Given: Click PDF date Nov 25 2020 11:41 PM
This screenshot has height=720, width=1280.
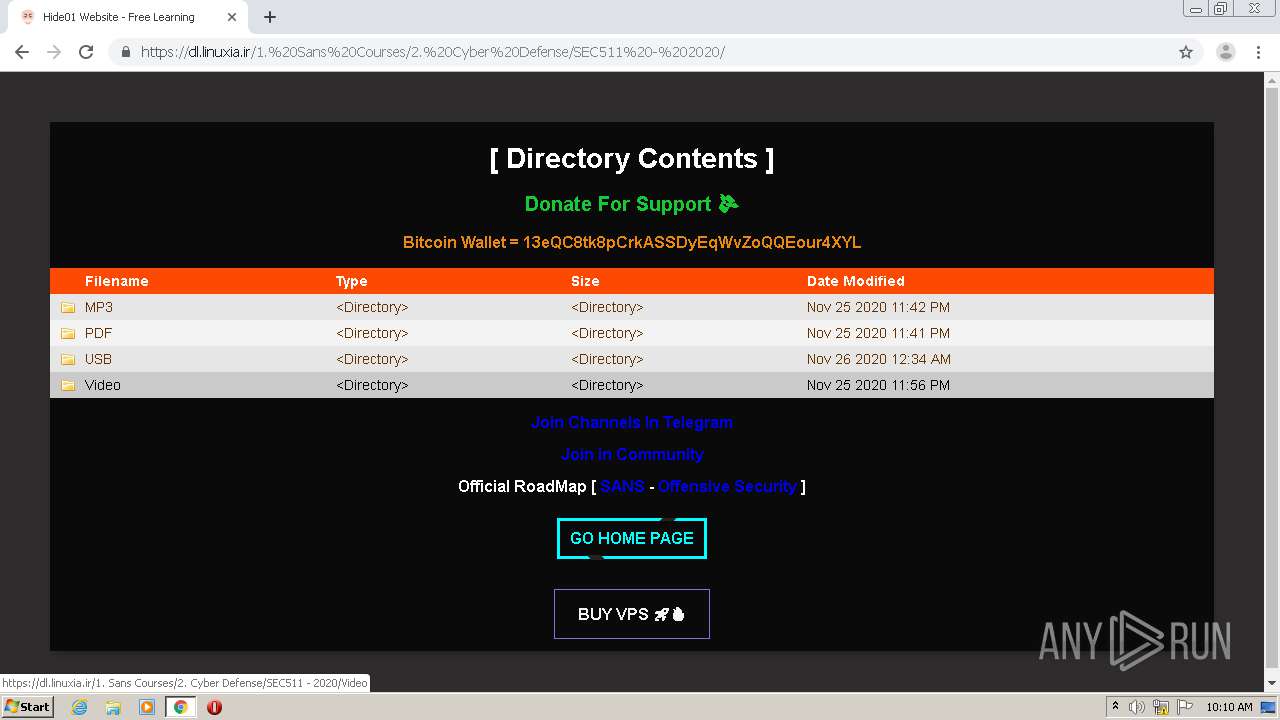Looking at the screenshot, I should point(878,333).
